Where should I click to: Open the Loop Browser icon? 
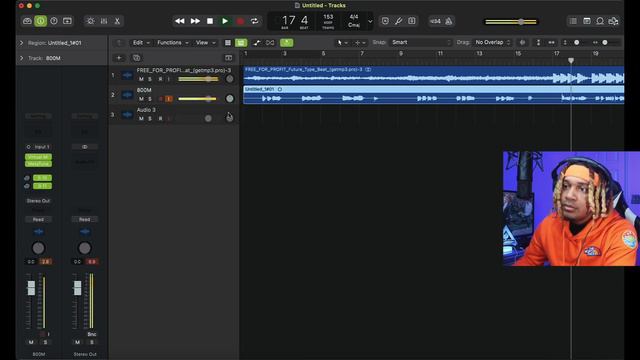(600, 21)
